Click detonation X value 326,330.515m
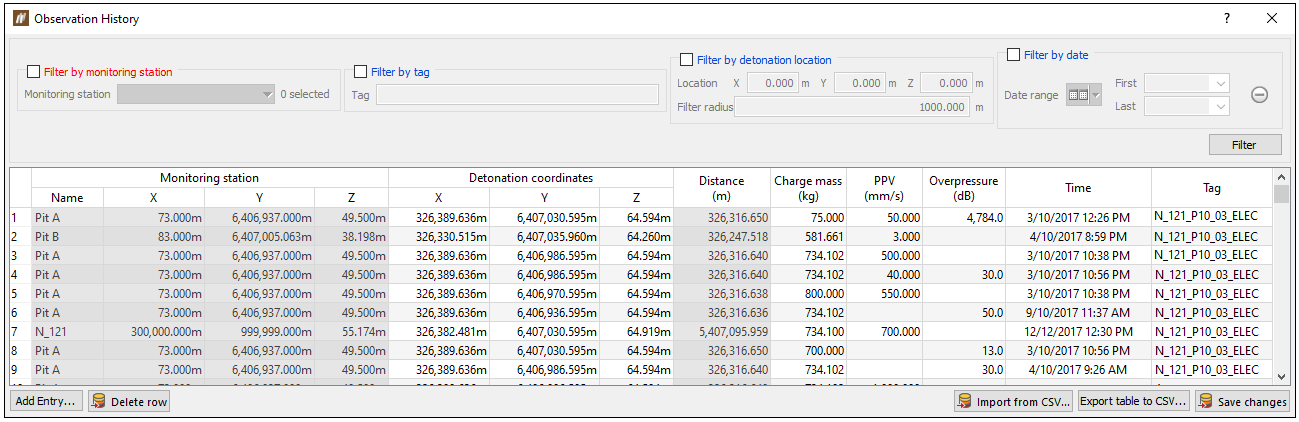Screen dimensions: 1299x422 pyautogui.click(x=439, y=236)
